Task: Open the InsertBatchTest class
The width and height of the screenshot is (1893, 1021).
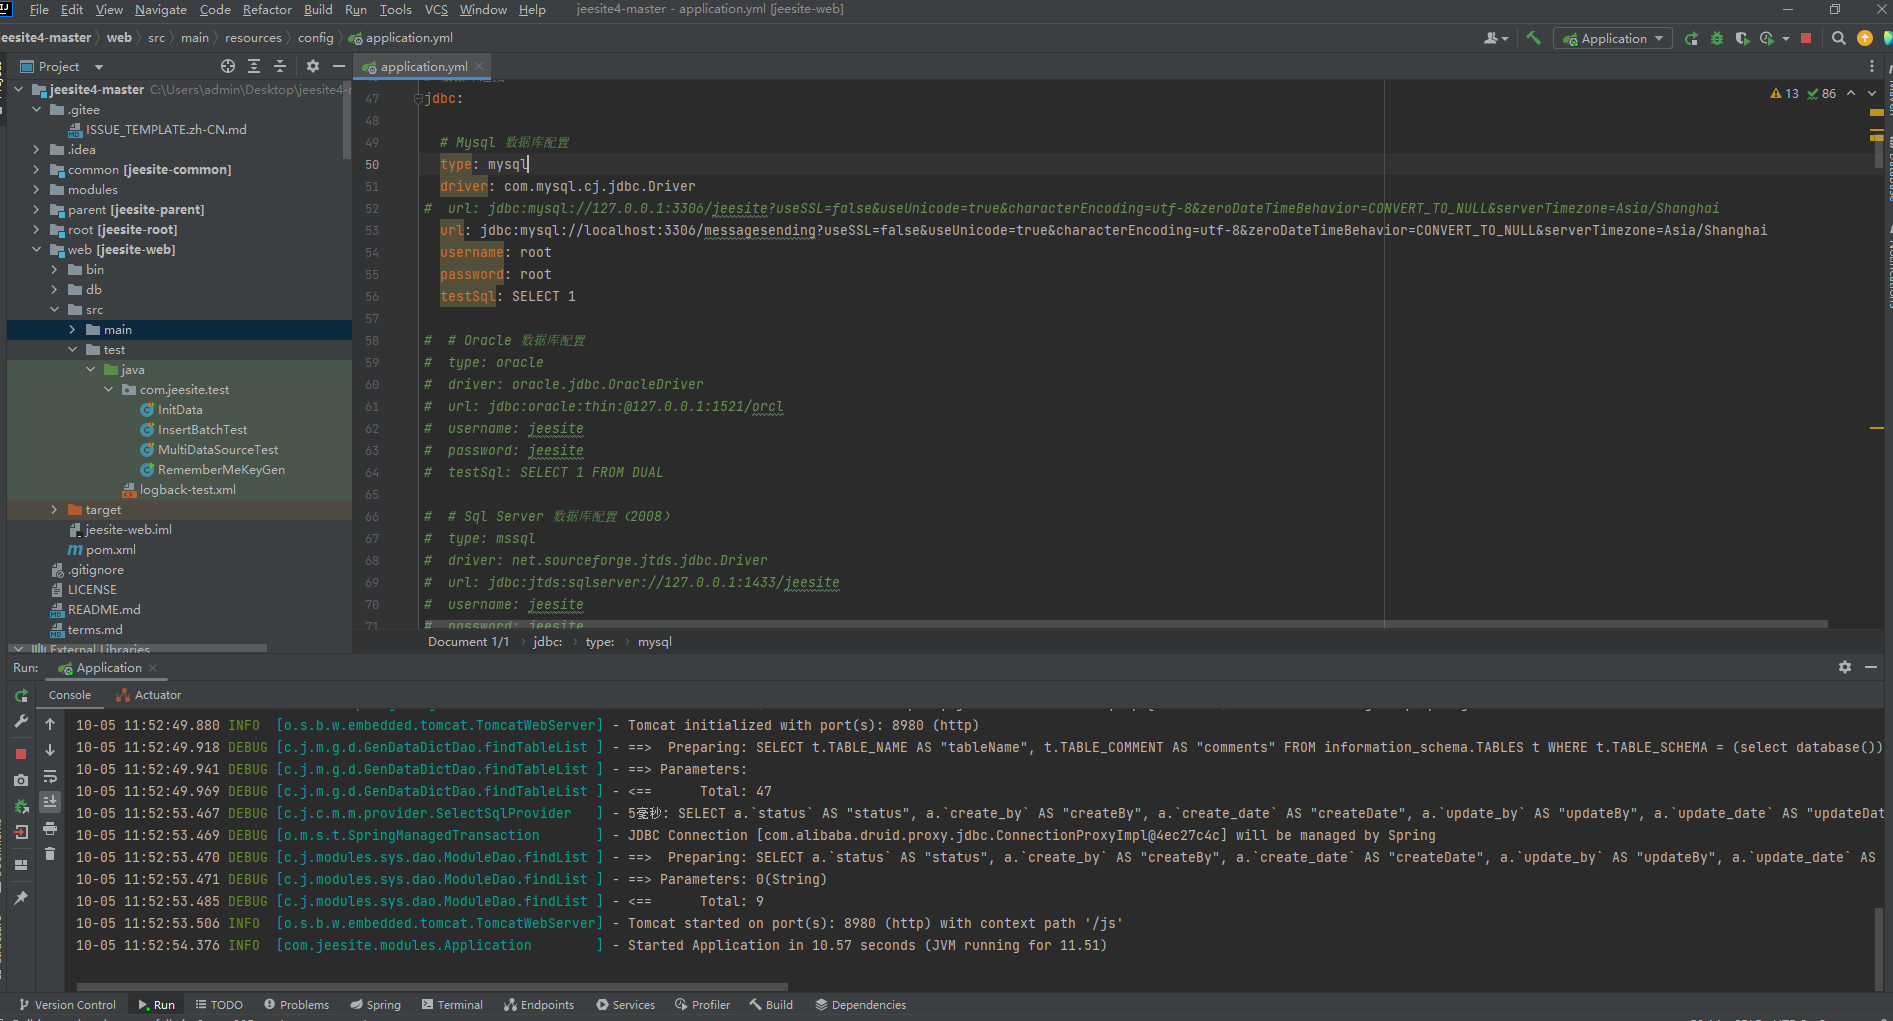Action: 202,429
